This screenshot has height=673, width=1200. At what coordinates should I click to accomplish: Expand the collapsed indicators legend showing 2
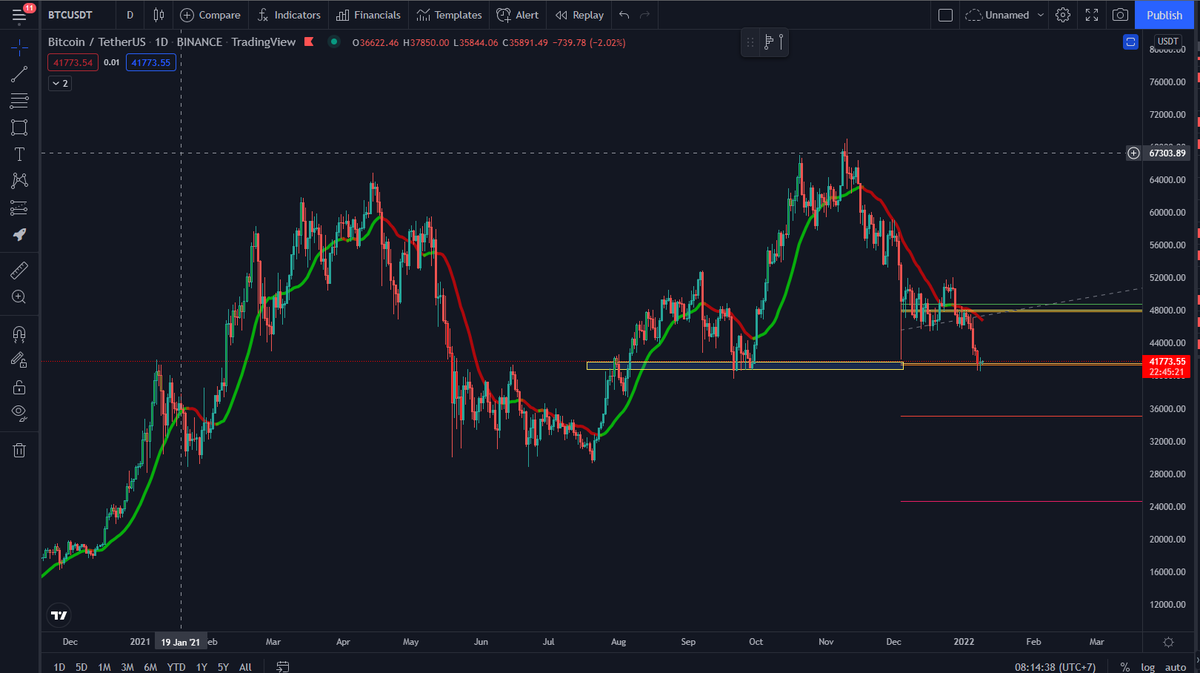[x=60, y=83]
